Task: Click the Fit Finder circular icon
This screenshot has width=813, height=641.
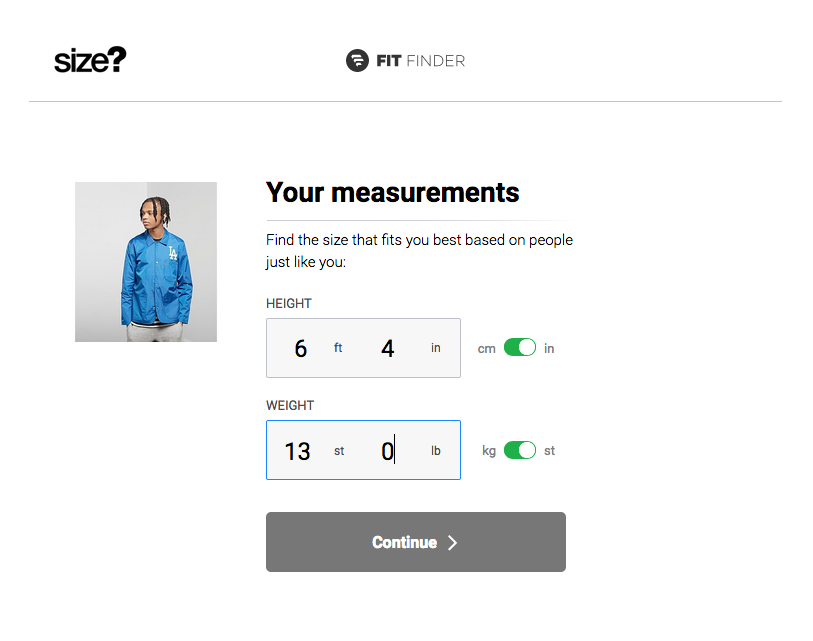Action: [357, 61]
